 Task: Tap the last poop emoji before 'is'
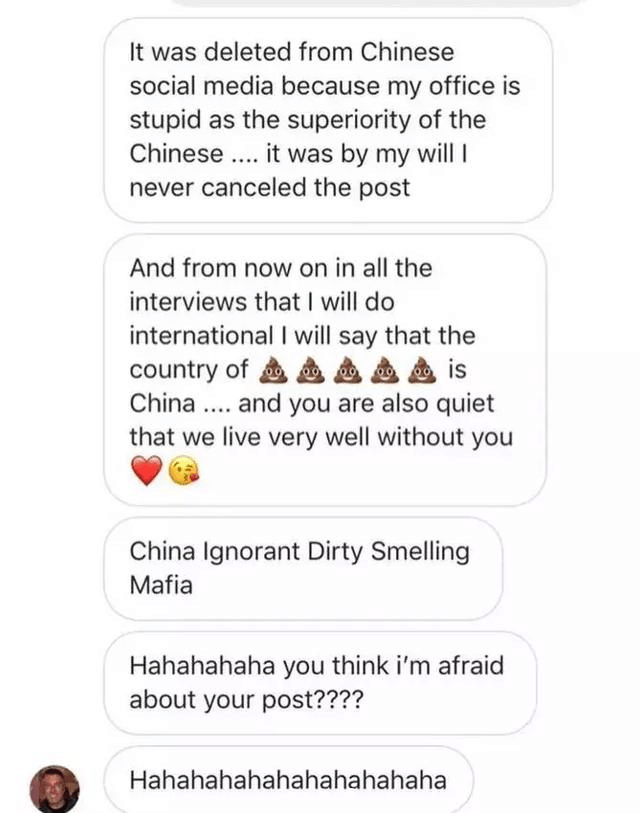(422, 370)
